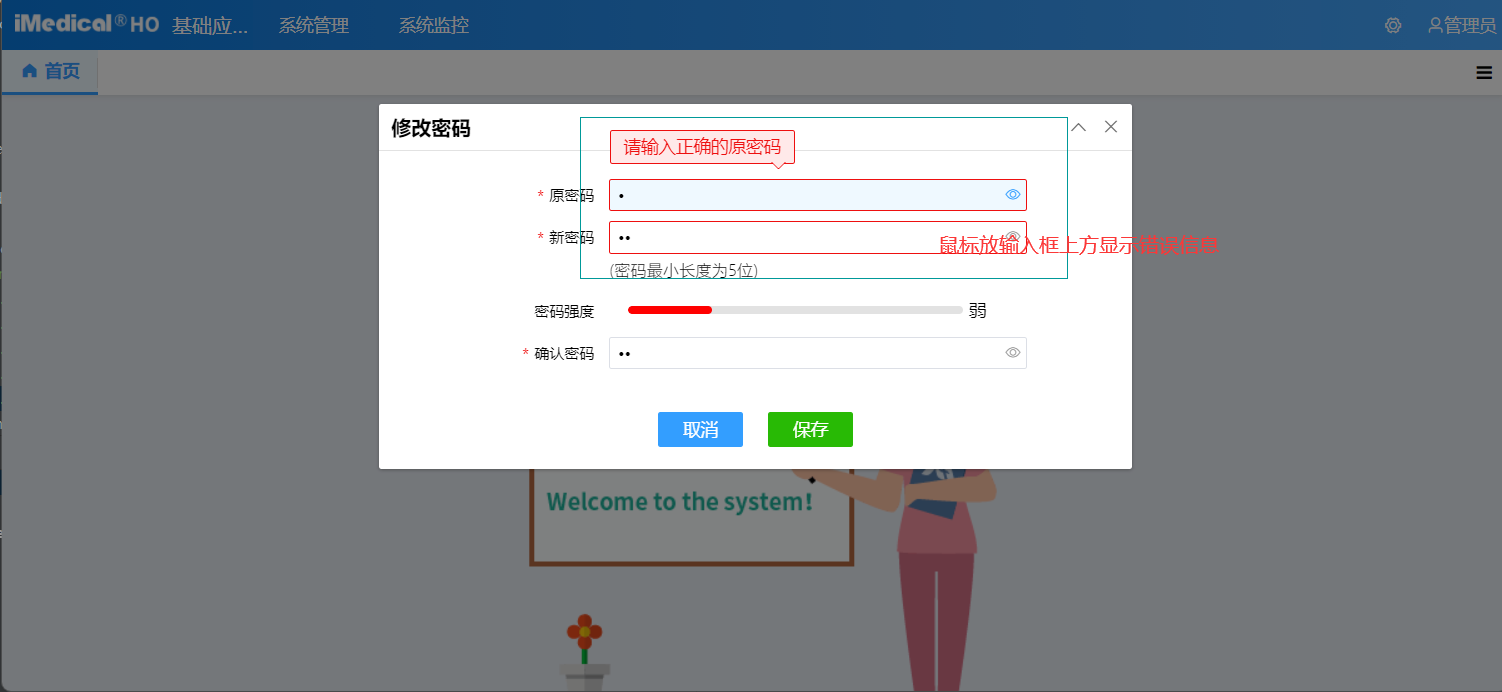1502x692 pixels.
Task: Click the blue 取消 button
Action: [x=700, y=430]
